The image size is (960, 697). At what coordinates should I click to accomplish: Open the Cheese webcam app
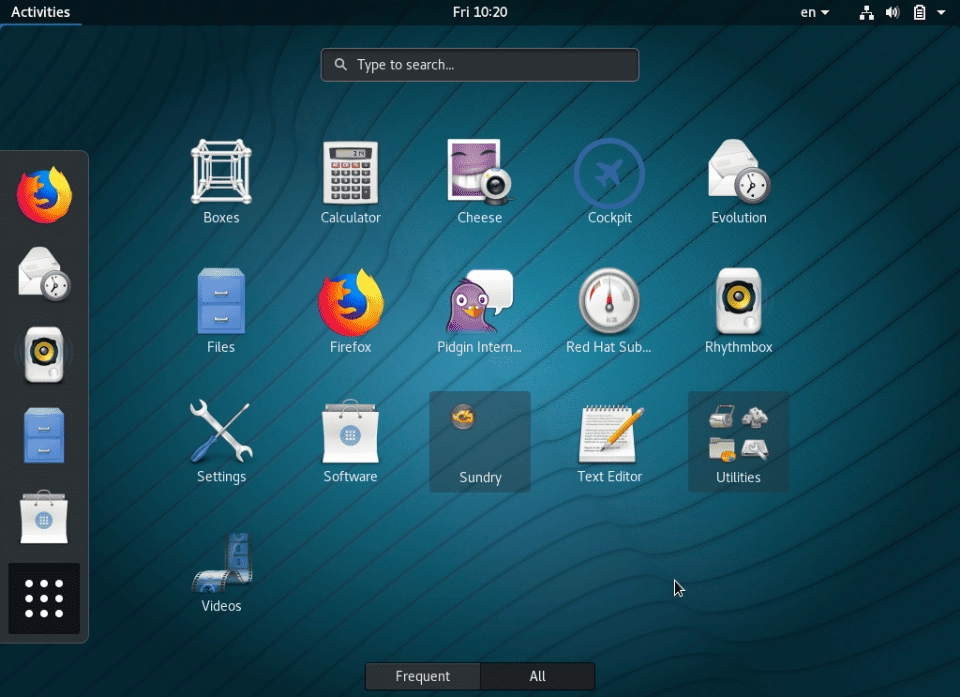(x=479, y=182)
